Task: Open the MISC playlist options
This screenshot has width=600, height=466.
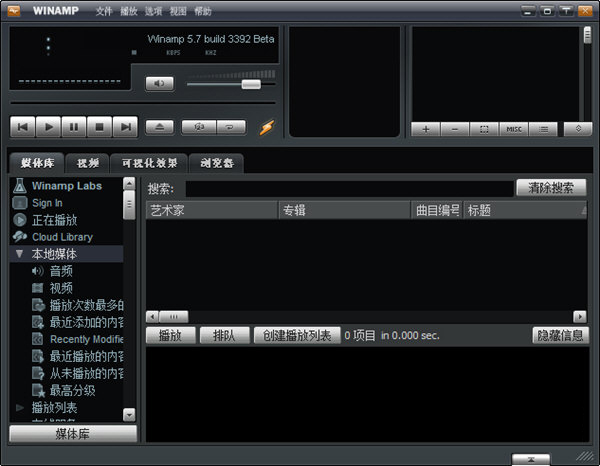Action: pyautogui.click(x=513, y=129)
